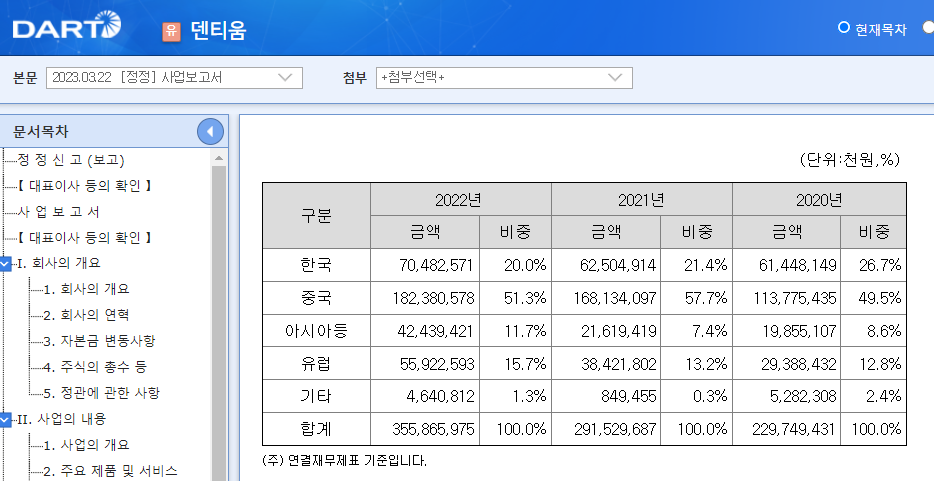The width and height of the screenshot is (934, 481).
Task: Click the 본문 field label
Action: pos(24,78)
